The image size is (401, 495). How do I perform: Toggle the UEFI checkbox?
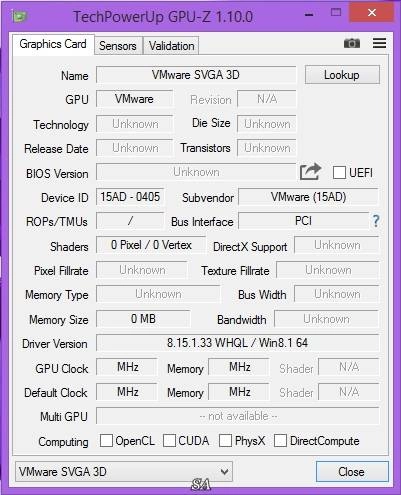click(x=339, y=173)
